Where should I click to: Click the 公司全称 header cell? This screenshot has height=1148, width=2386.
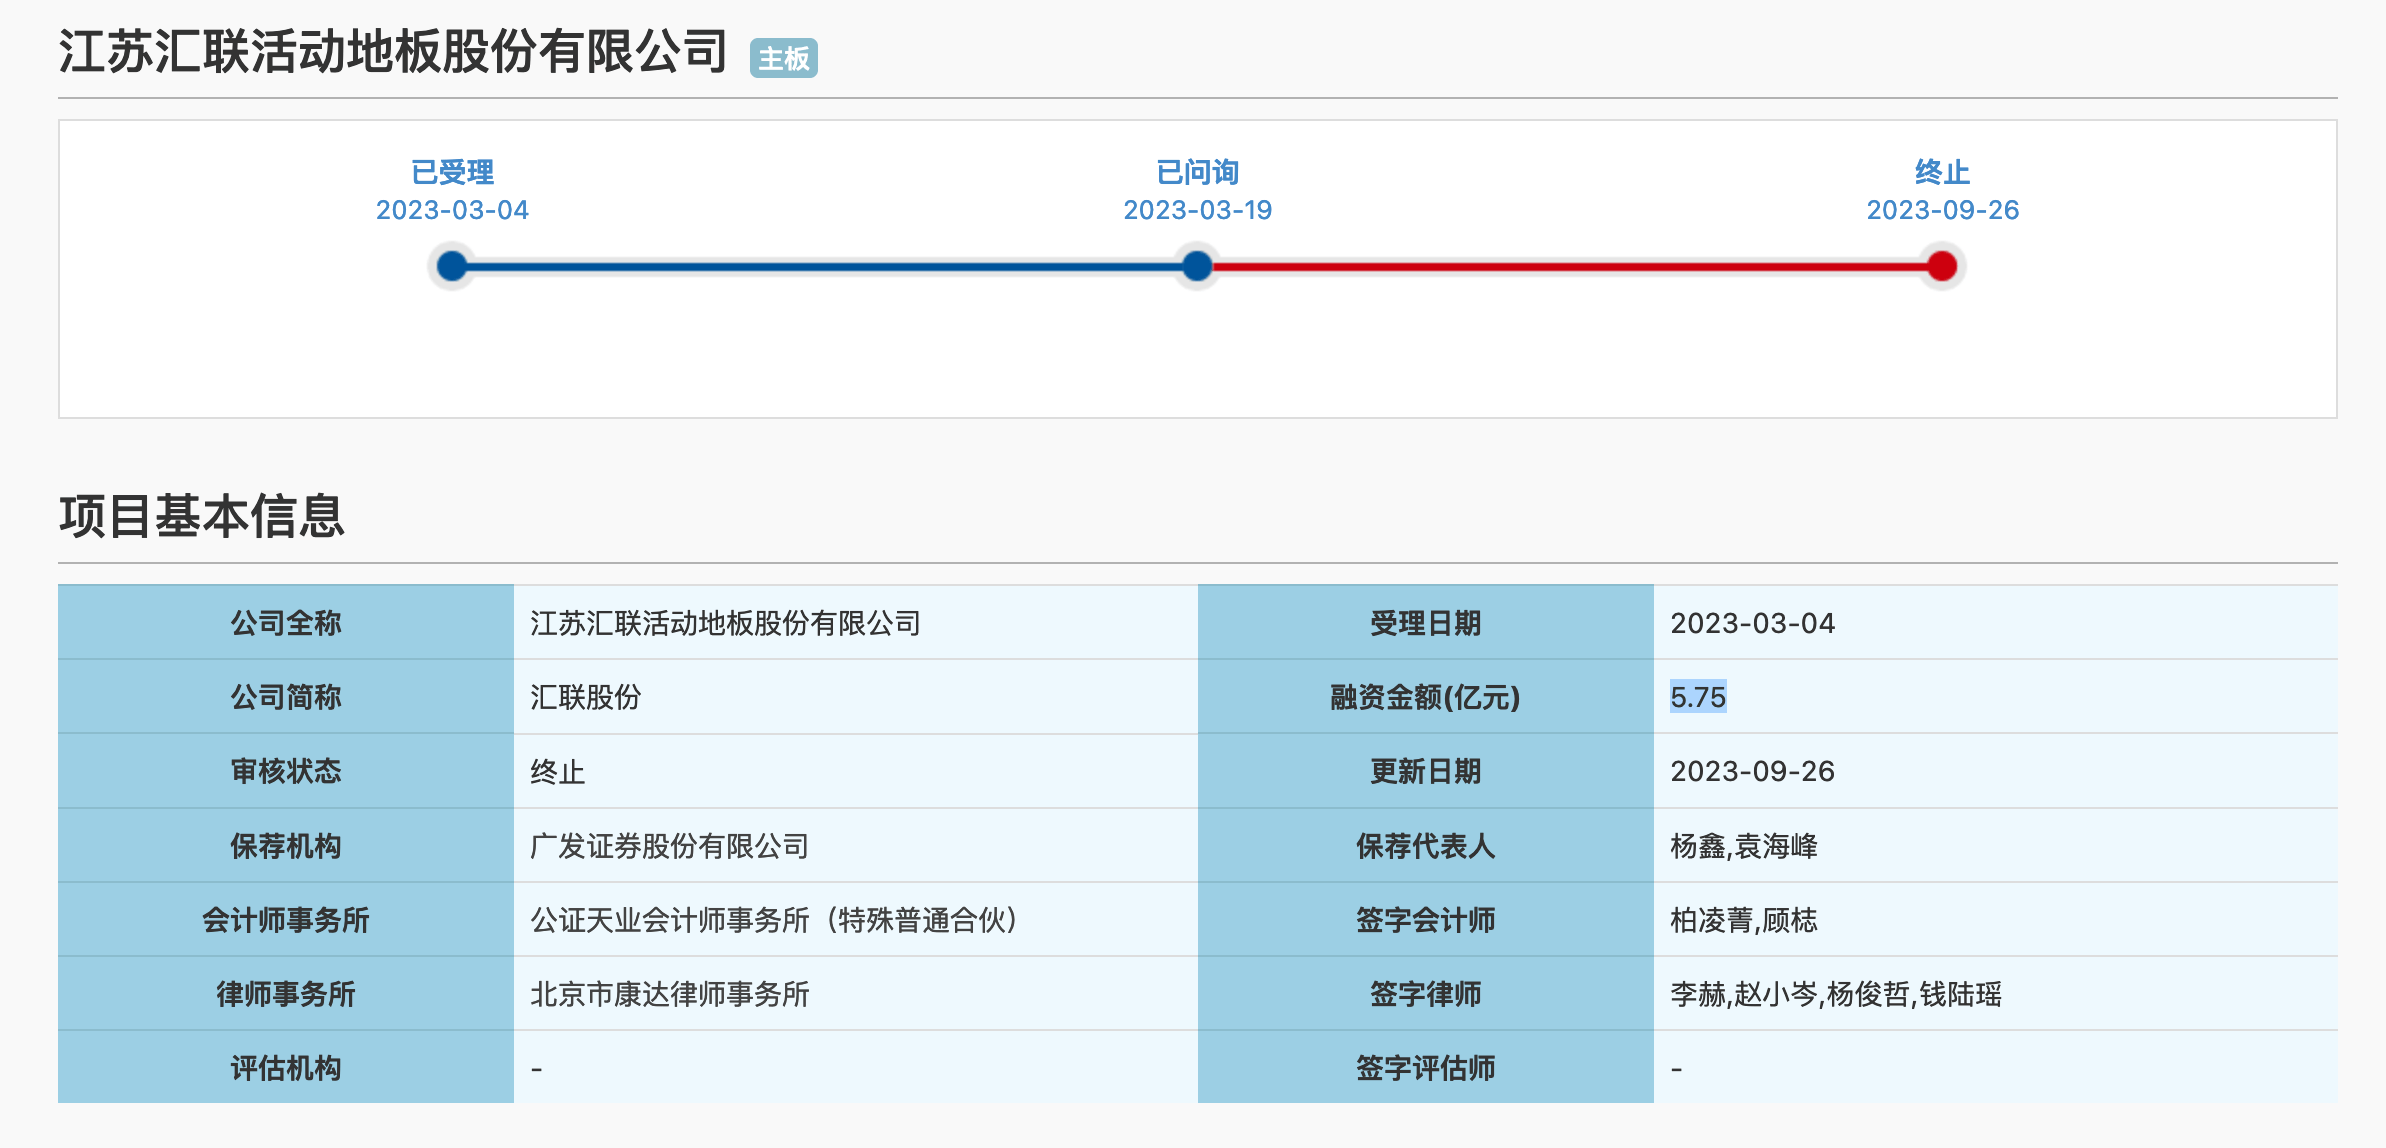[286, 623]
